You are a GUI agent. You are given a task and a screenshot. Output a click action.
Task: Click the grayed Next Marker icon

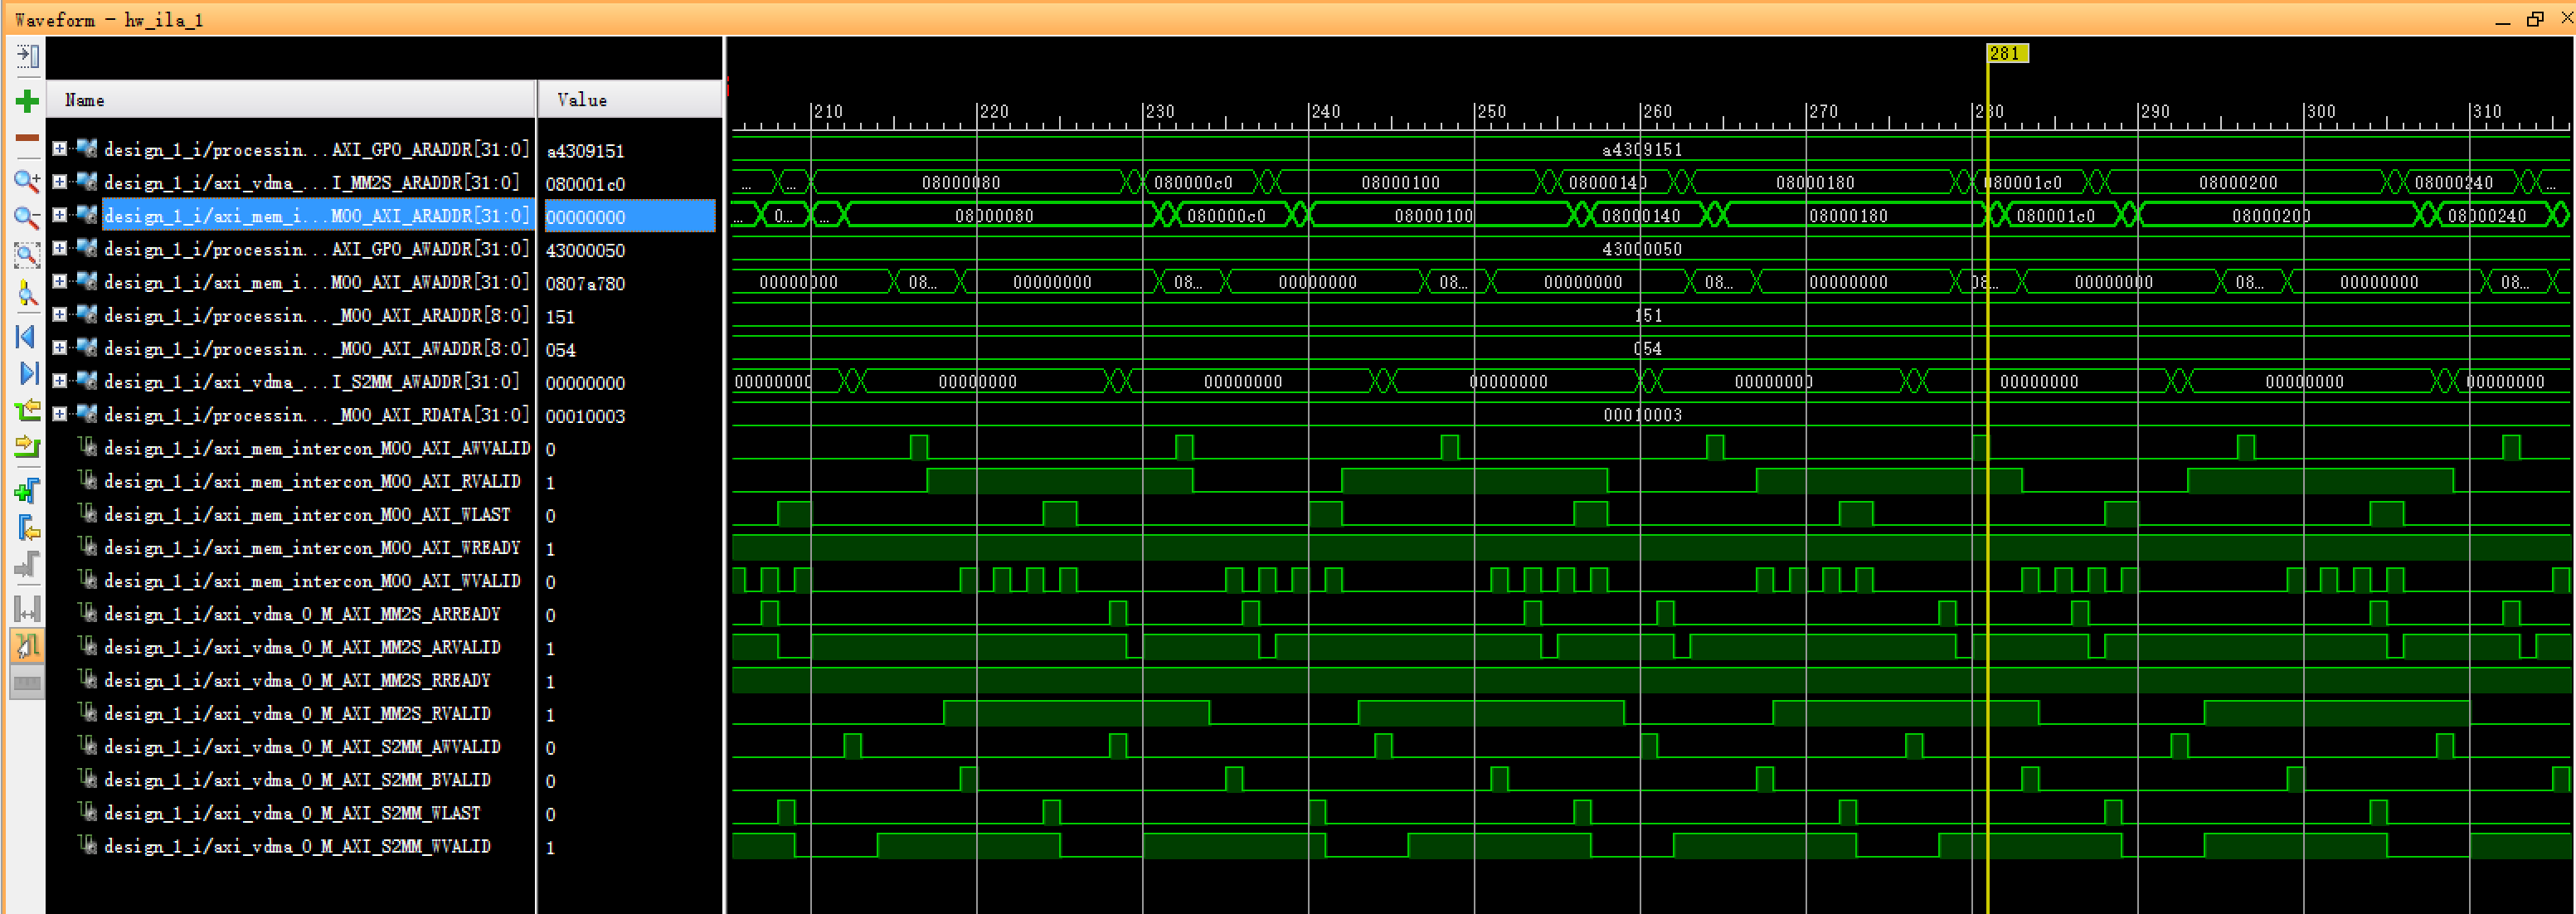click(x=27, y=564)
